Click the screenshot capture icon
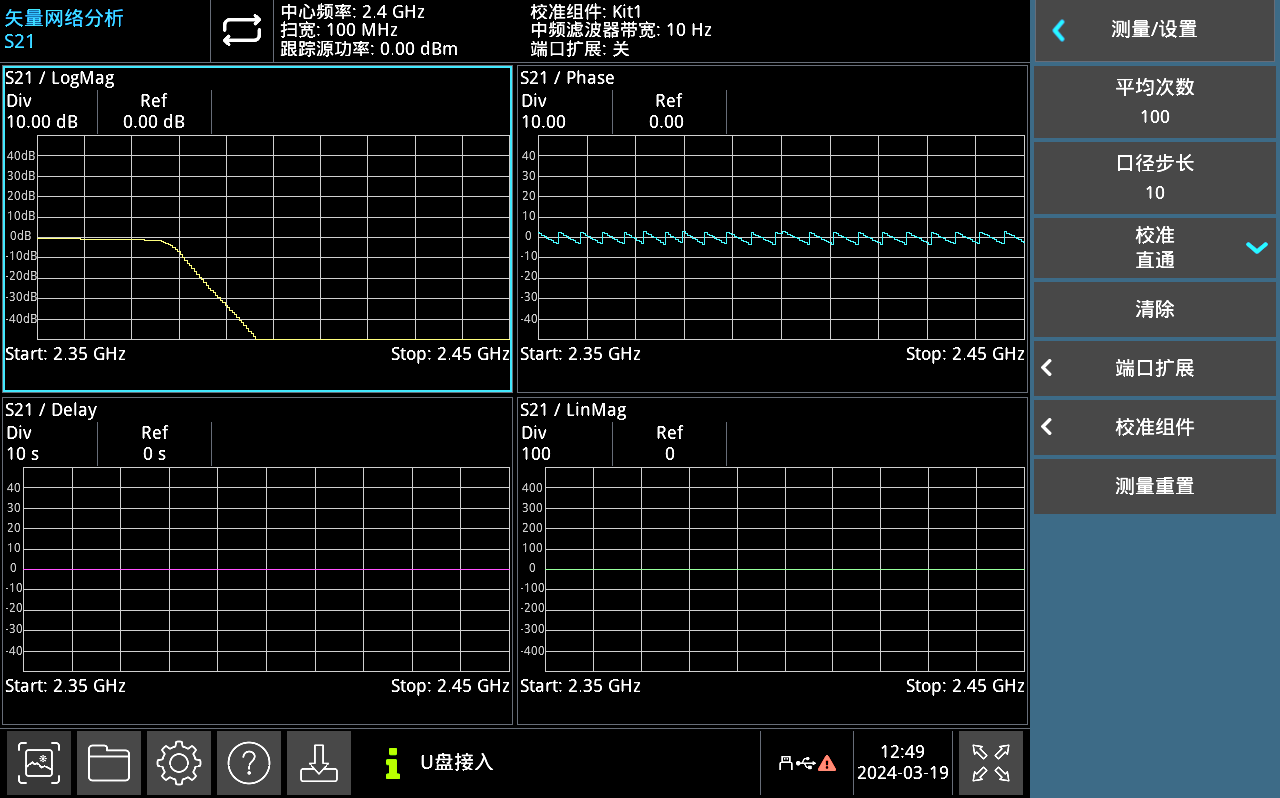Viewport: 1280px width, 798px height. [x=39, y=763]
